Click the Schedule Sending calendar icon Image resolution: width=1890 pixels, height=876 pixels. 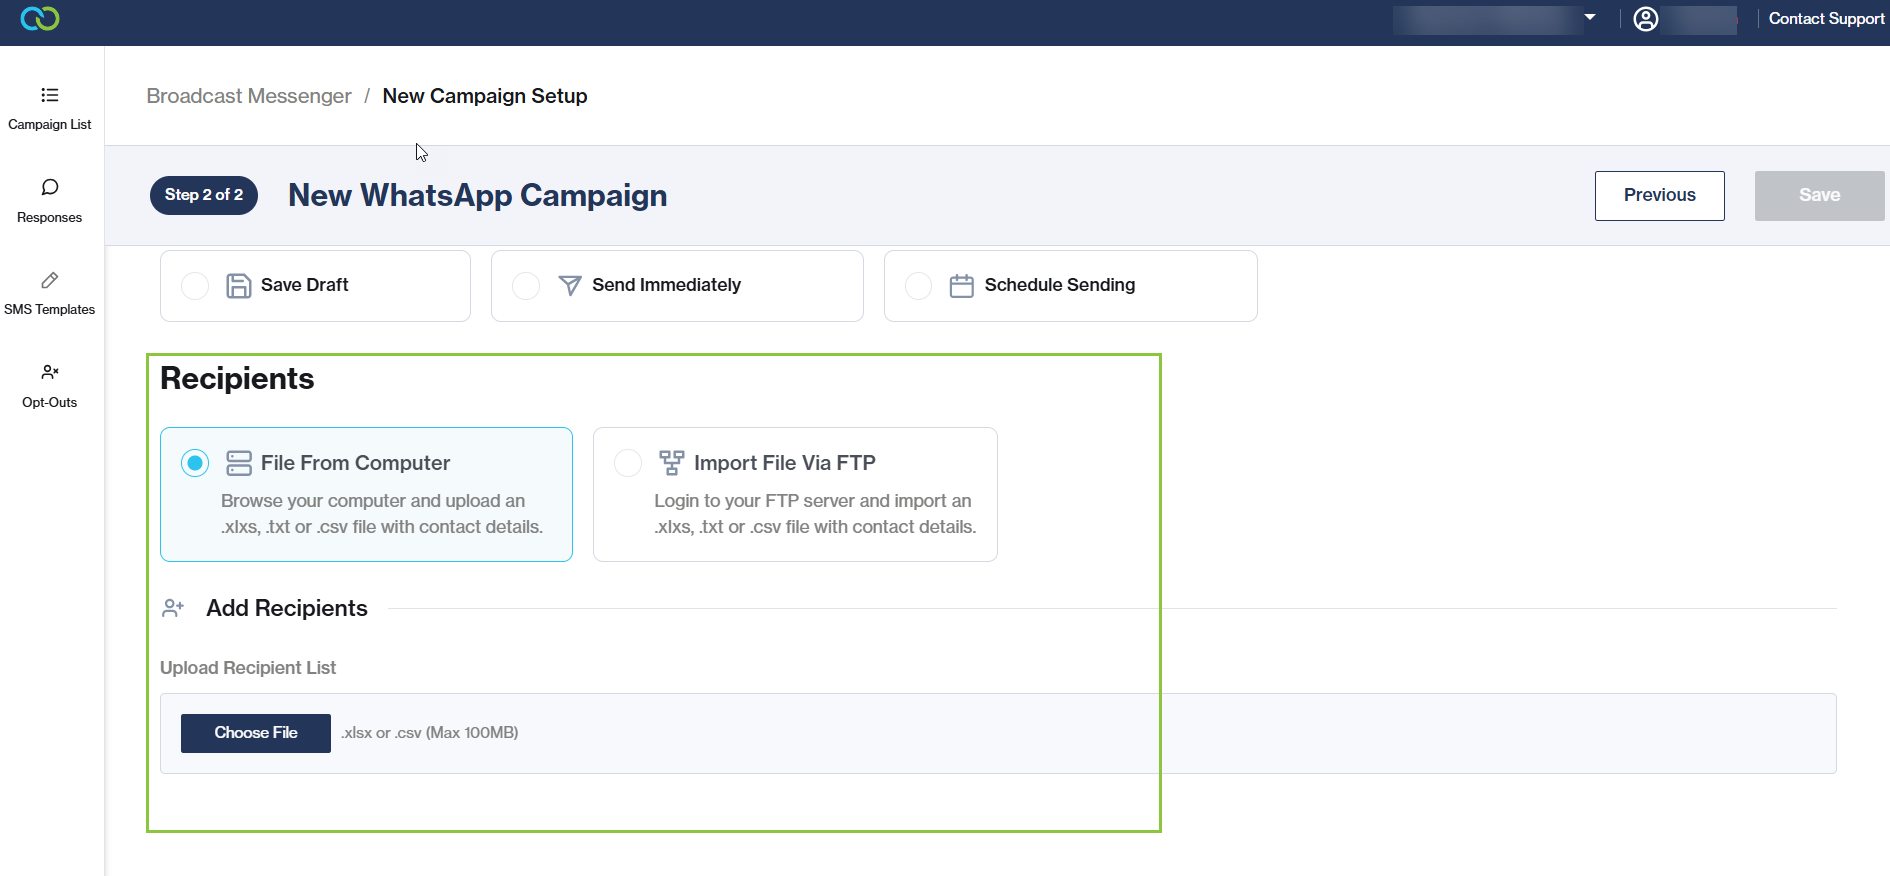[x=961, y=286]
